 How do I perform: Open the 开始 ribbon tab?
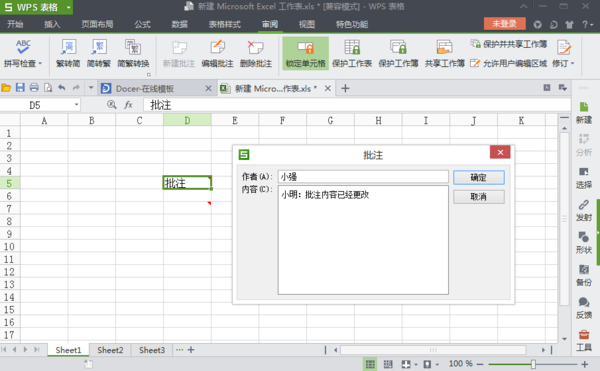pyautogui.click(x=15, y=24)
